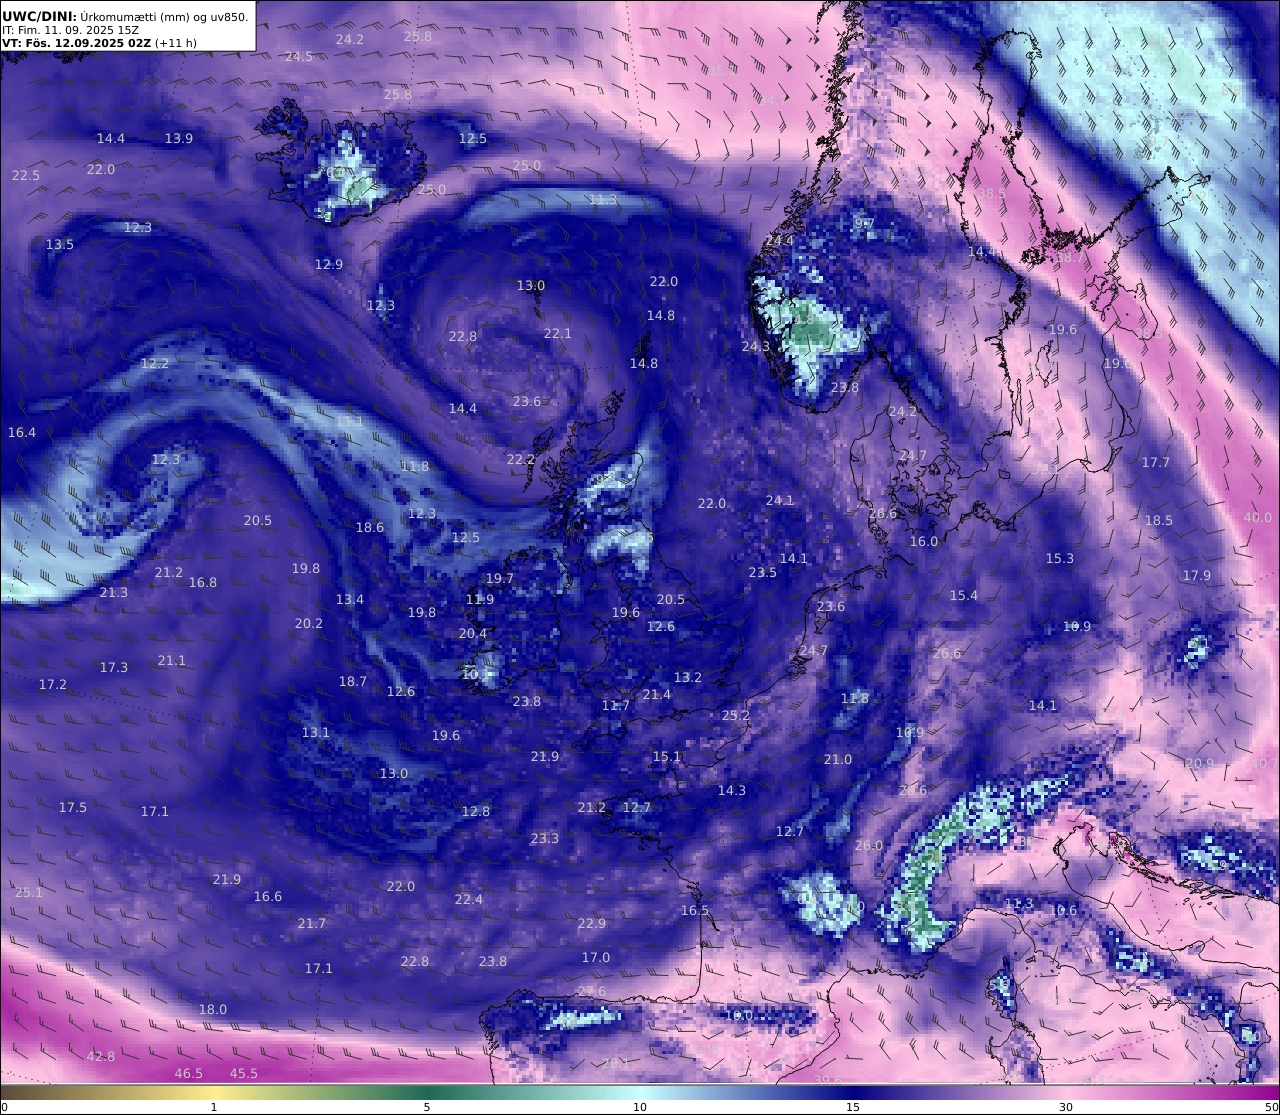Screen dimensions: 1280x1115
Task: Click the map value 13.4
Action: pyautogui.click(x=349, y=600)
